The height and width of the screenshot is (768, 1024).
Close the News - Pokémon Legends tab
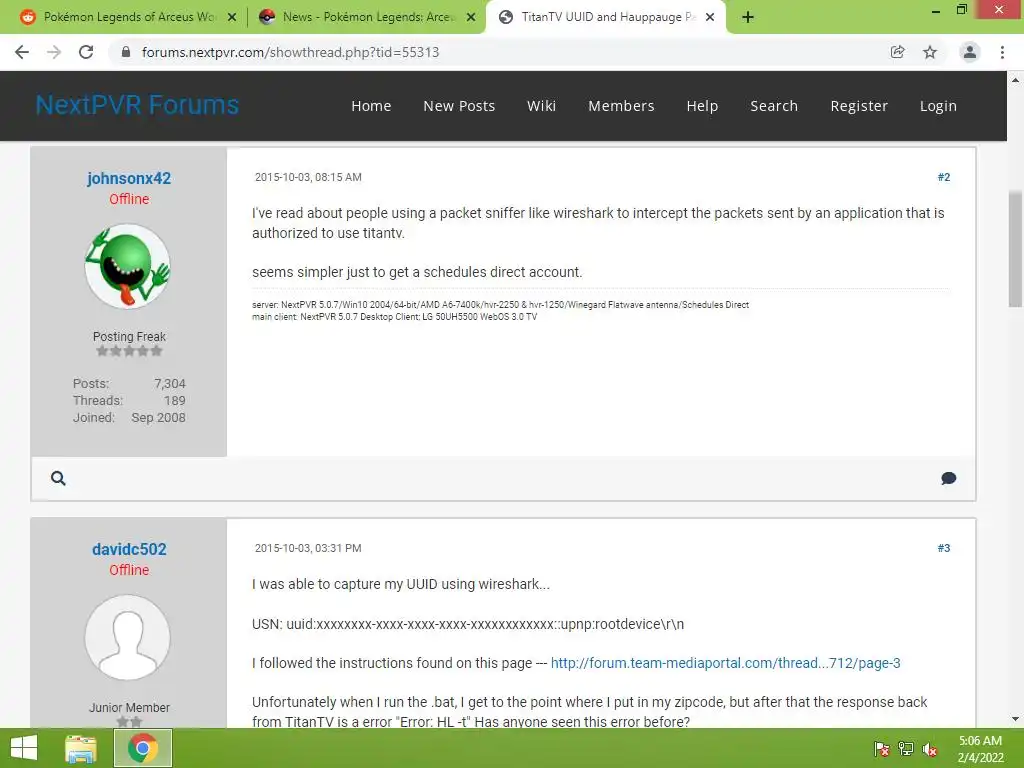coord(471,17)
